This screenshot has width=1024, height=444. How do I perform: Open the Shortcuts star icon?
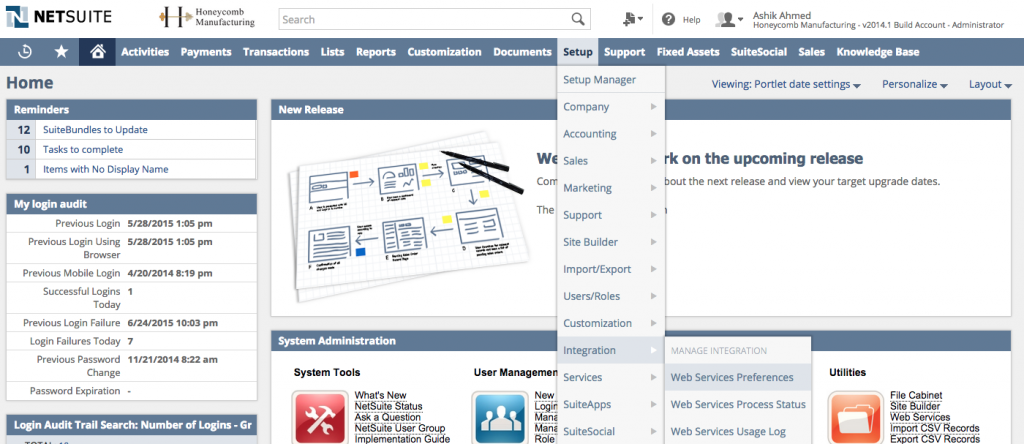pos(61,52)
